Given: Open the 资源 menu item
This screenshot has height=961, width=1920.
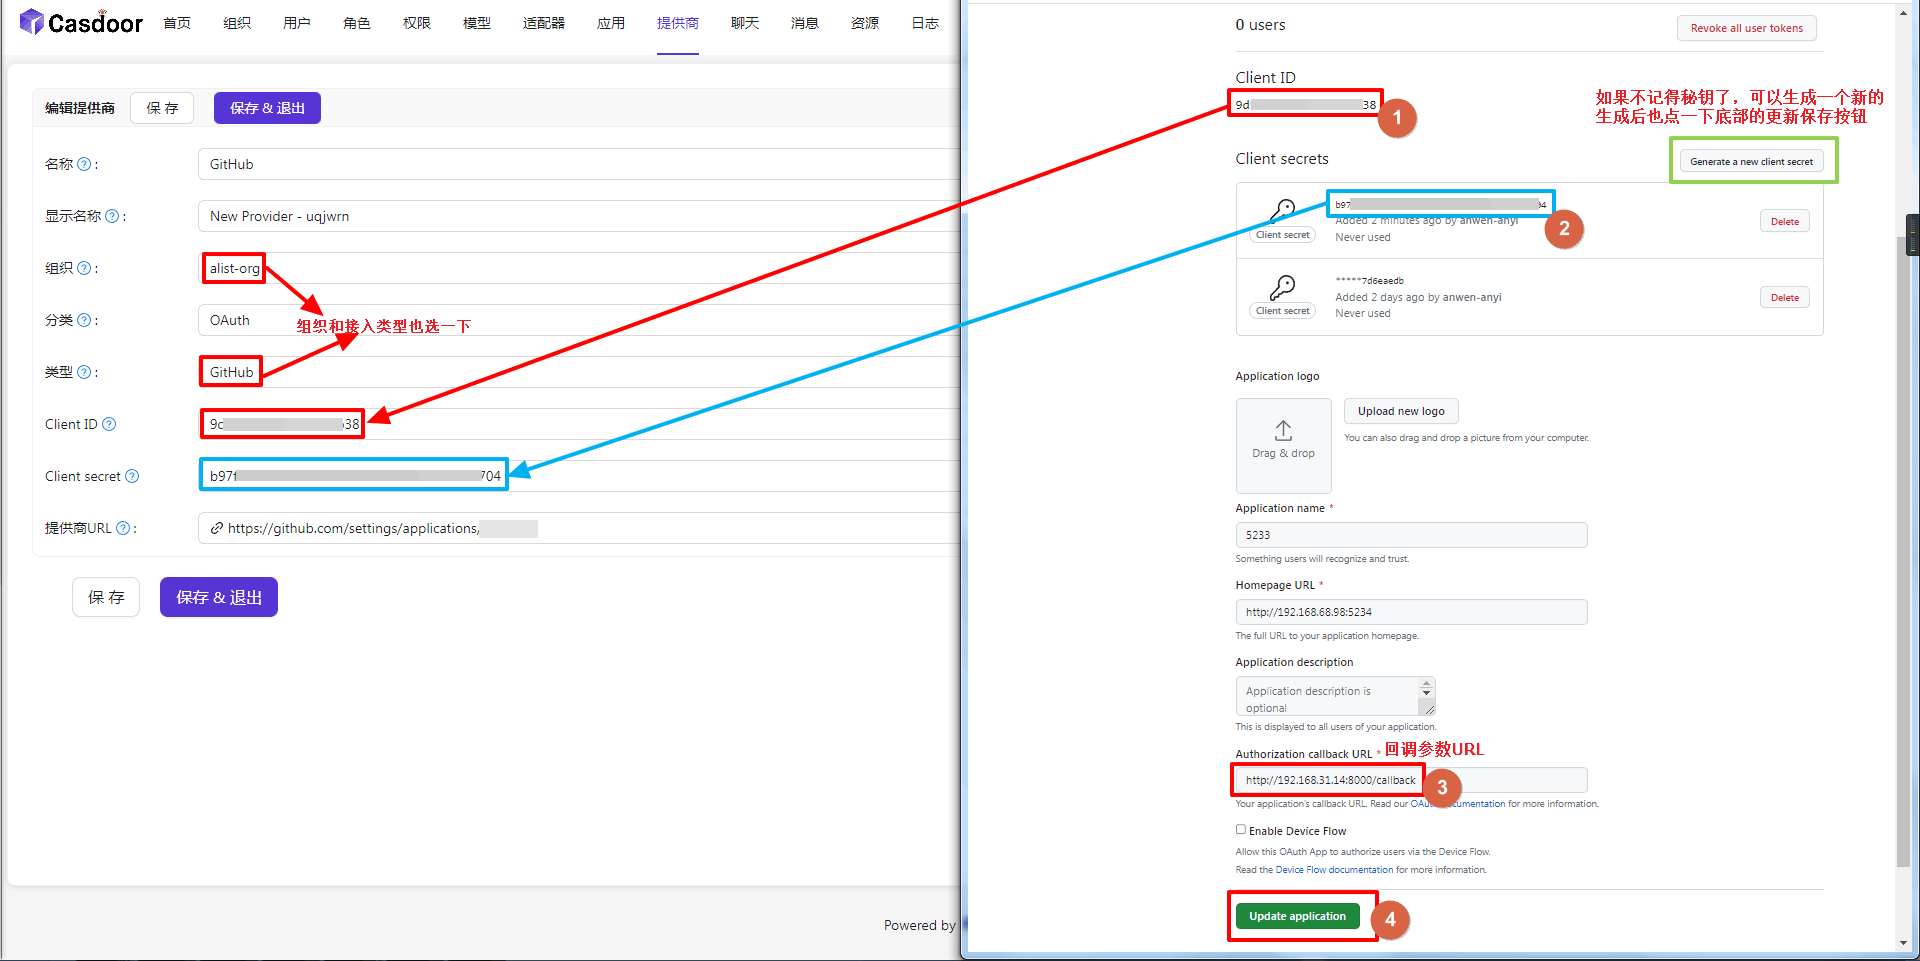Looking at the screenshot, I should pos(865,23).
